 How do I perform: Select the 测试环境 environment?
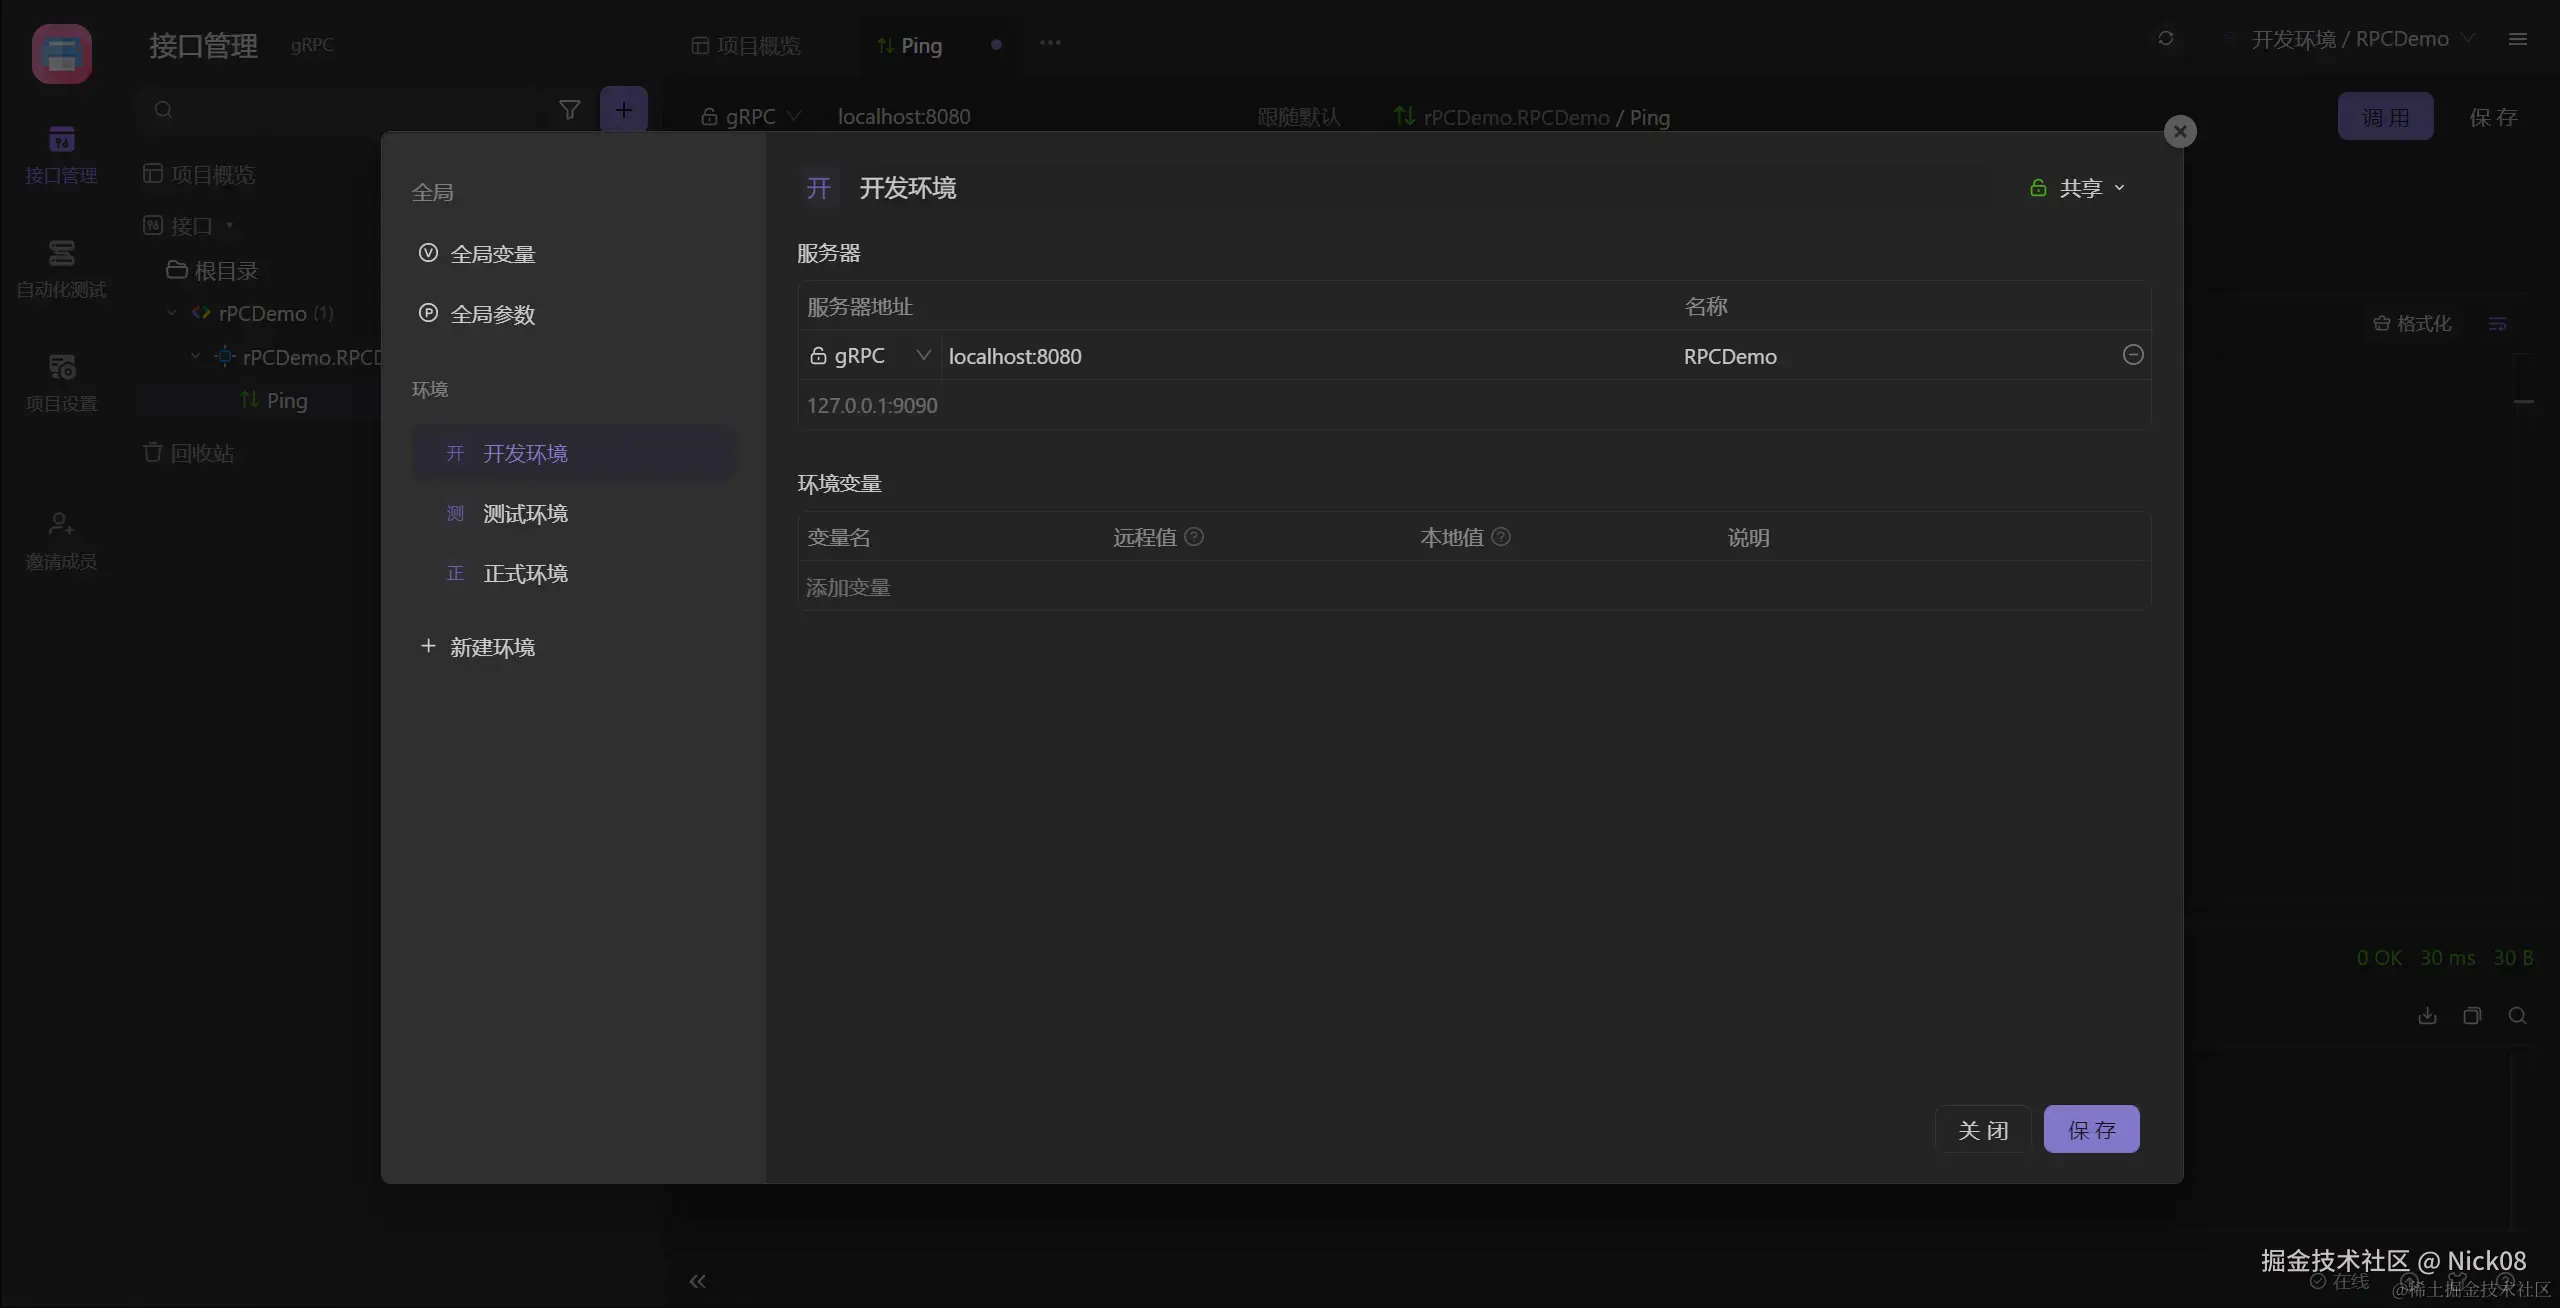[x=525, y=513]
